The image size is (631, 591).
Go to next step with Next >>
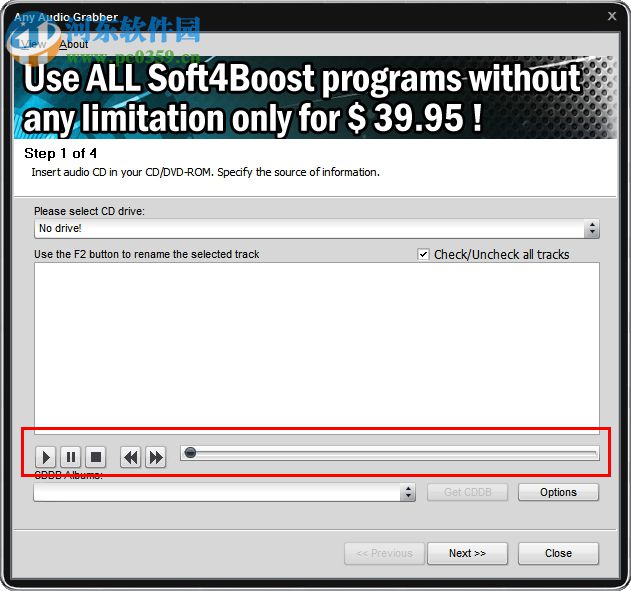click(467, 553)
